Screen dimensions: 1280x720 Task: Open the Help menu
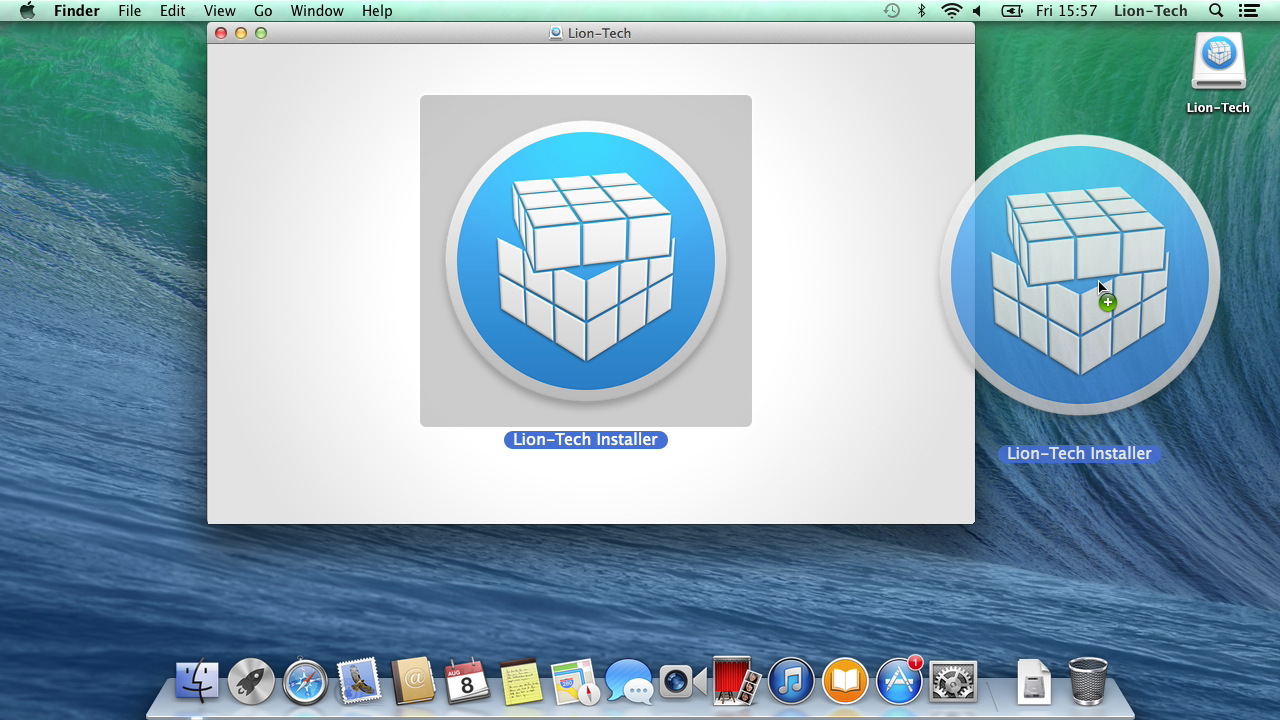pyautogui.click(x=377, y=11)
